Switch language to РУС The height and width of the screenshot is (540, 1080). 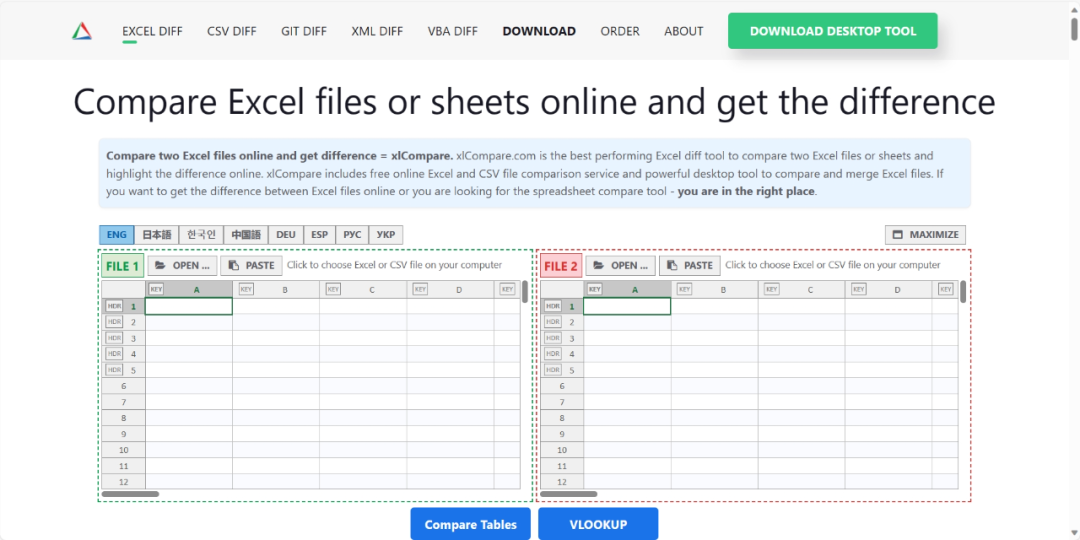click(x=352, y=235)
